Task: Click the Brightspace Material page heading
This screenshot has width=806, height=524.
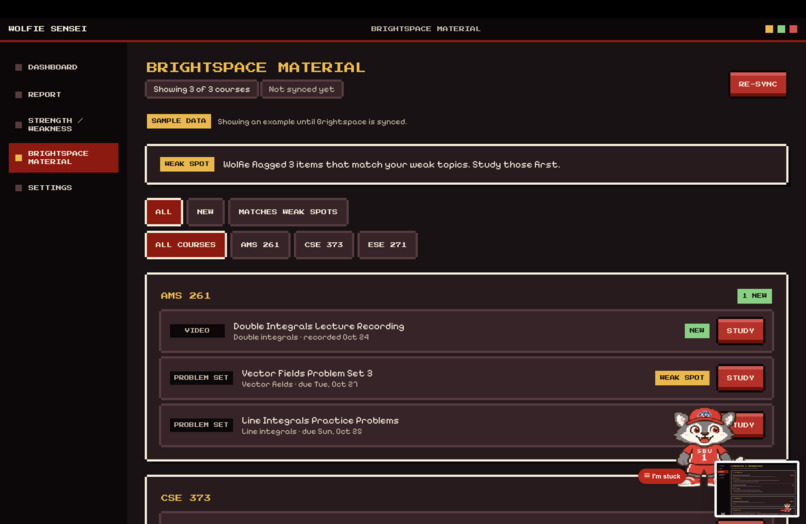Action: click(x=255, y=67)
